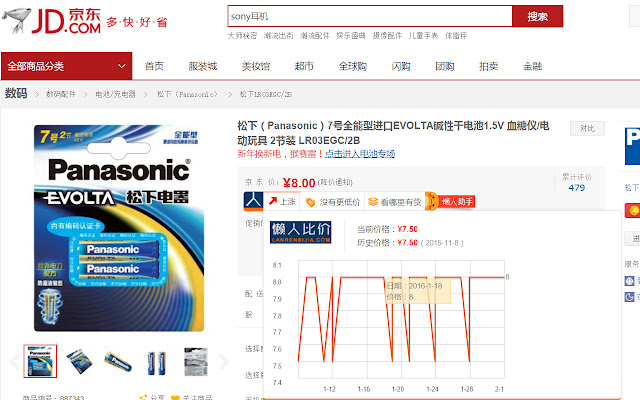Click the 479 cumulative reviews count
Viewport: 640px width, 400px height.
point(577,188)
